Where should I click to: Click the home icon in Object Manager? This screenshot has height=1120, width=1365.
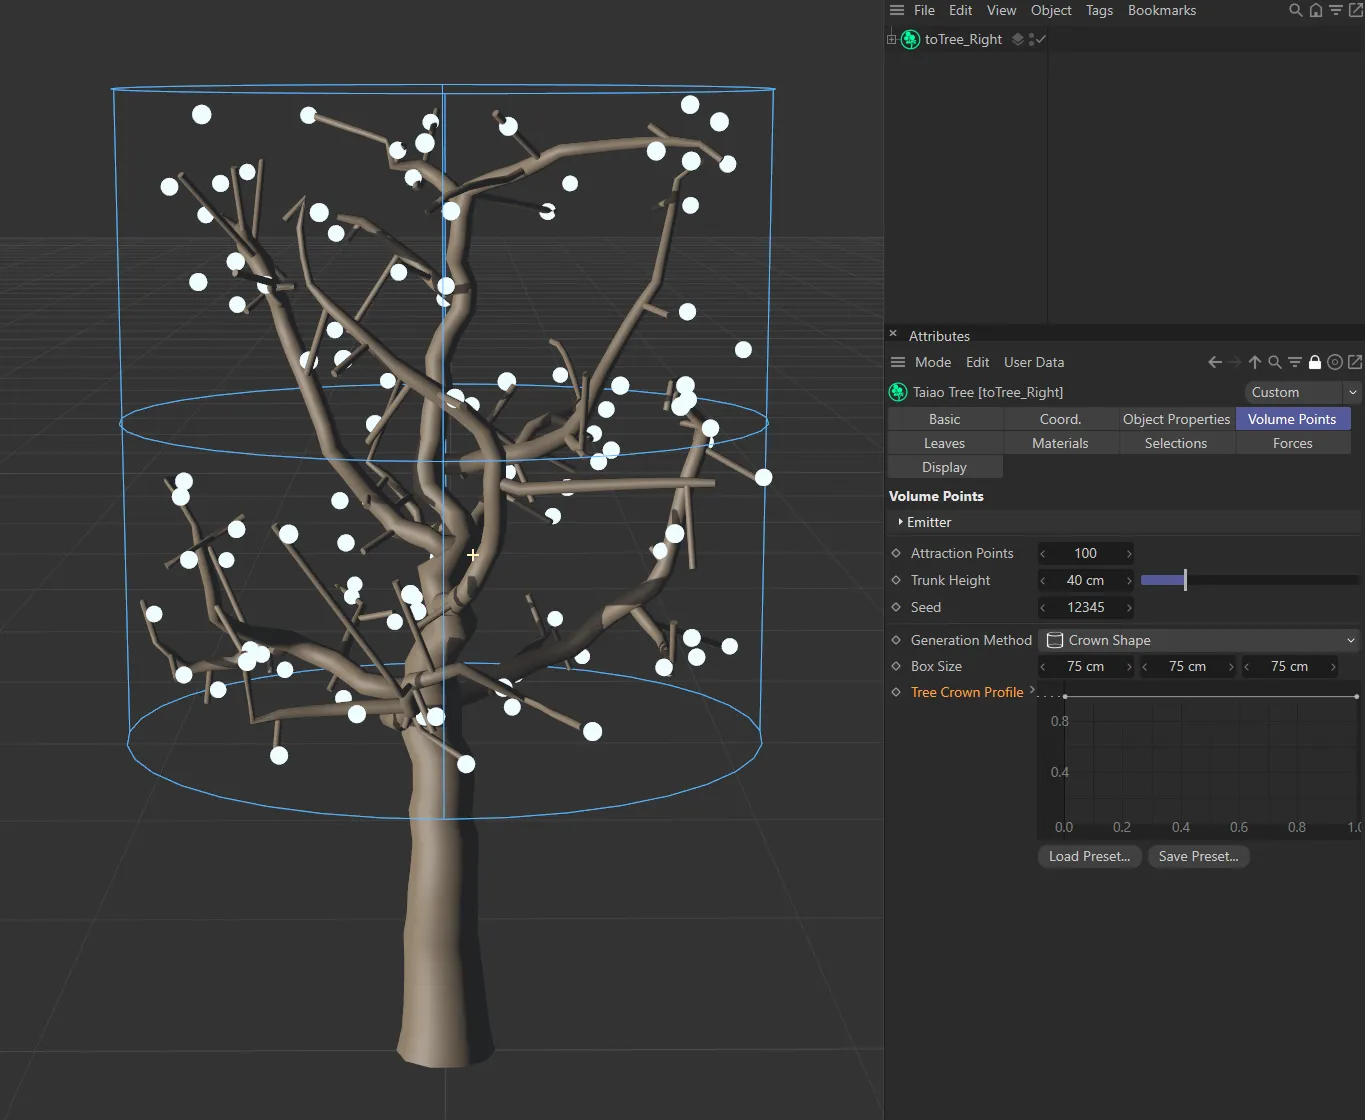click(1316, 11)
